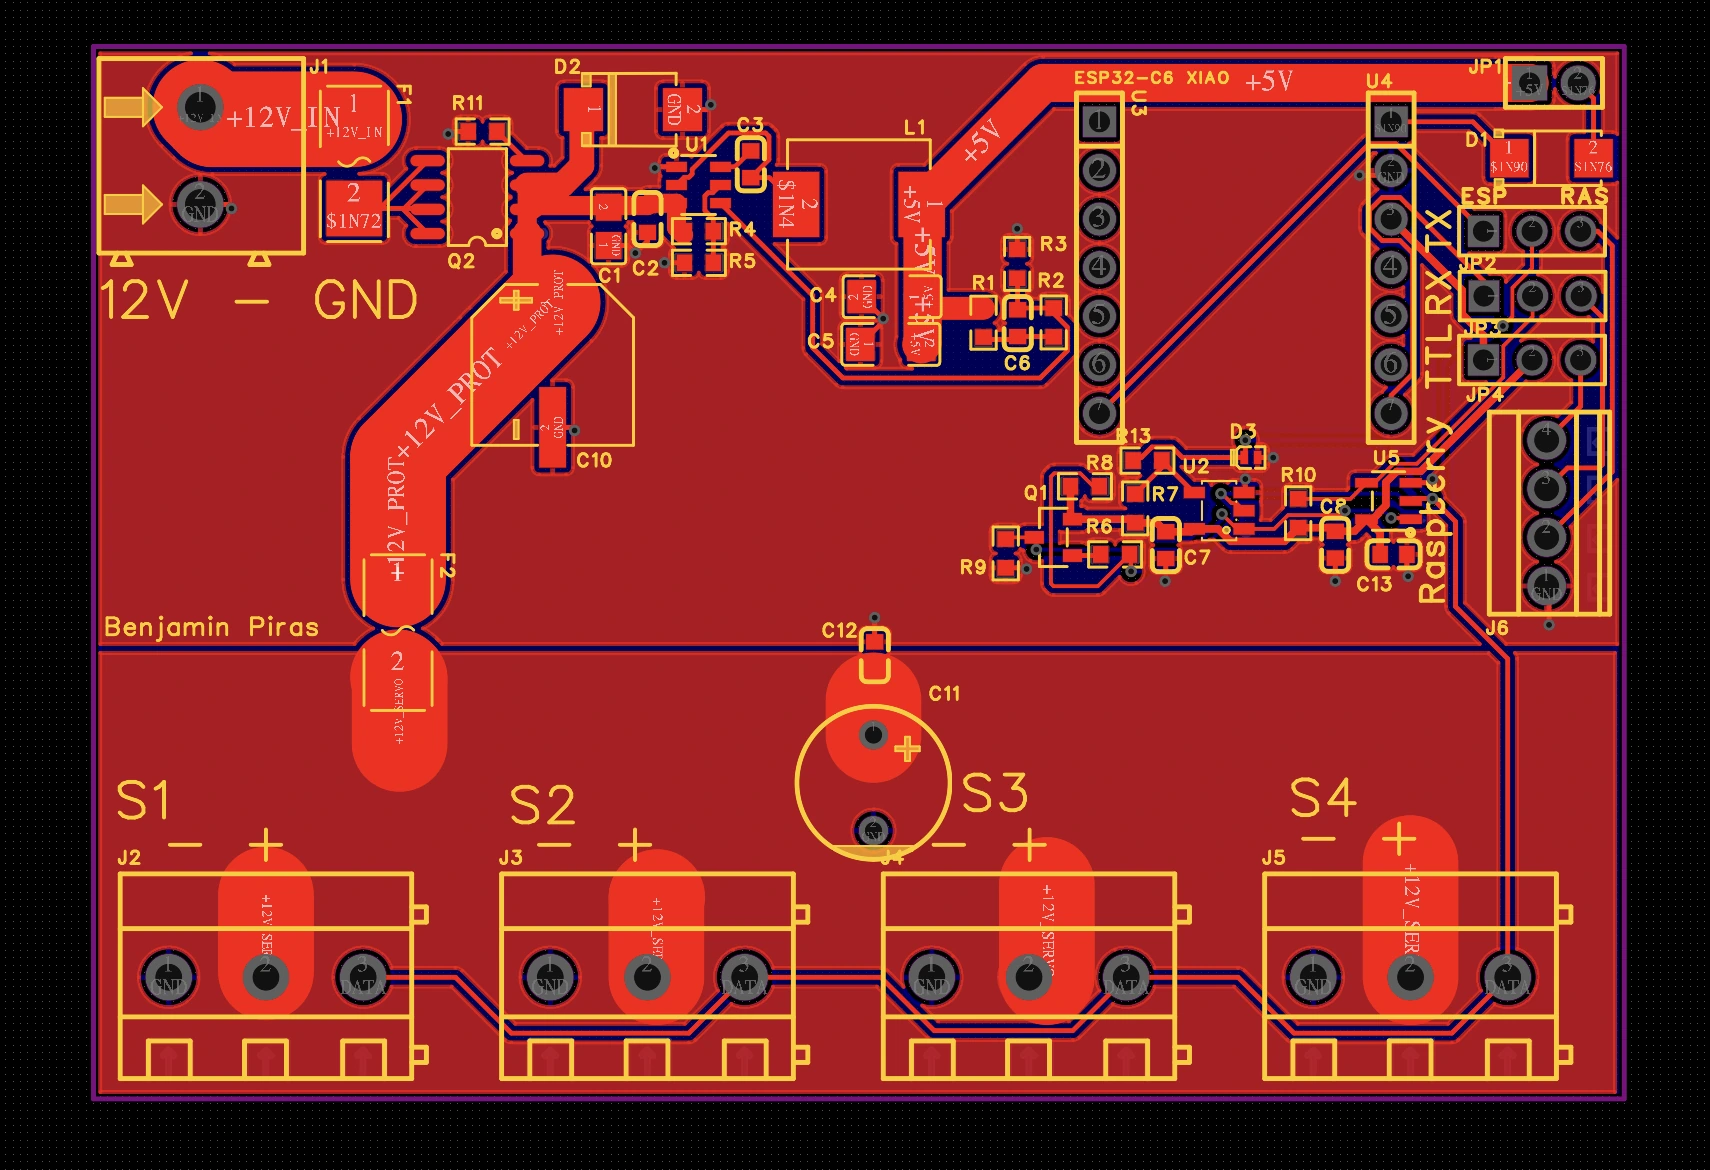Select the C6 capacitor label

click(x=1017, y=363)
